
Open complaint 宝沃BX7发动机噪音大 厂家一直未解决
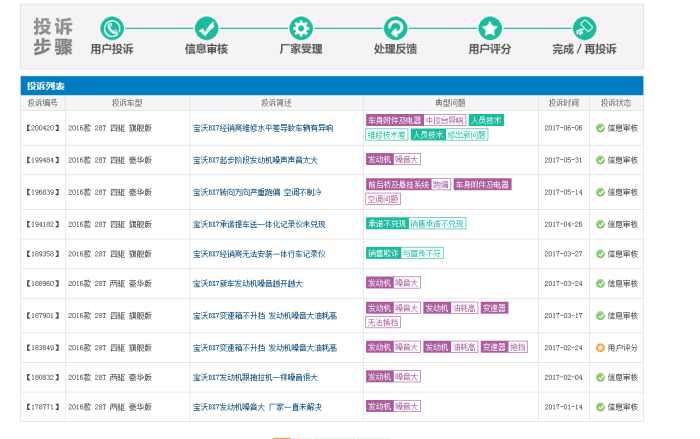tap(257, 407)
